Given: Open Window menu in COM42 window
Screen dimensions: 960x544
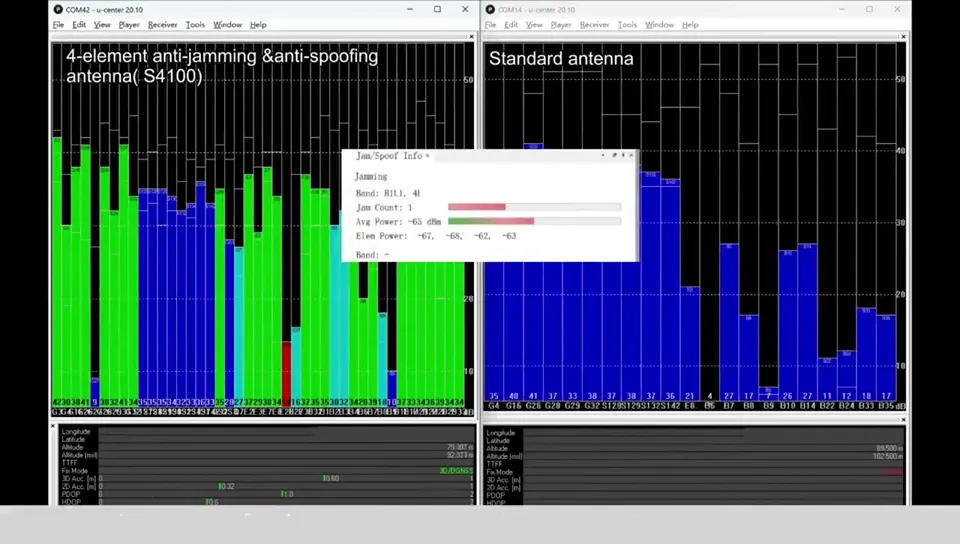Looking at the screenshot, I should (x=228, y=25).
